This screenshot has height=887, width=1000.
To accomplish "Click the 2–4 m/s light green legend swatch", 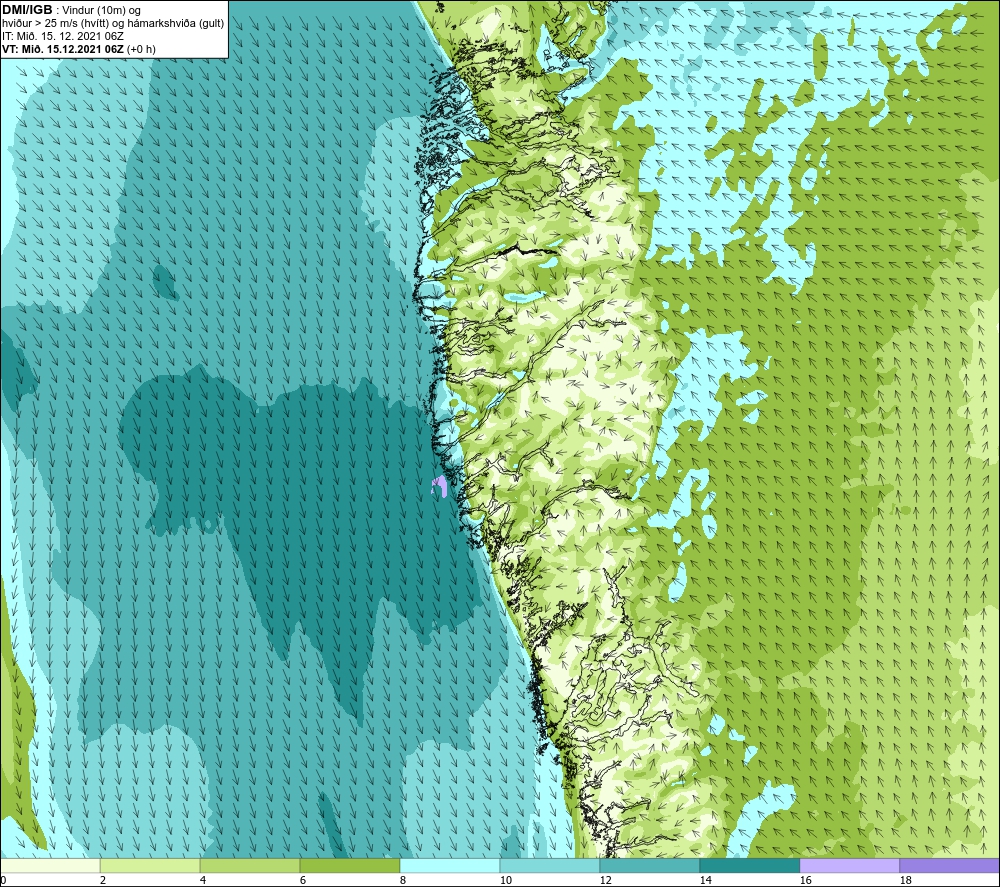I will [x=150, y=865].
